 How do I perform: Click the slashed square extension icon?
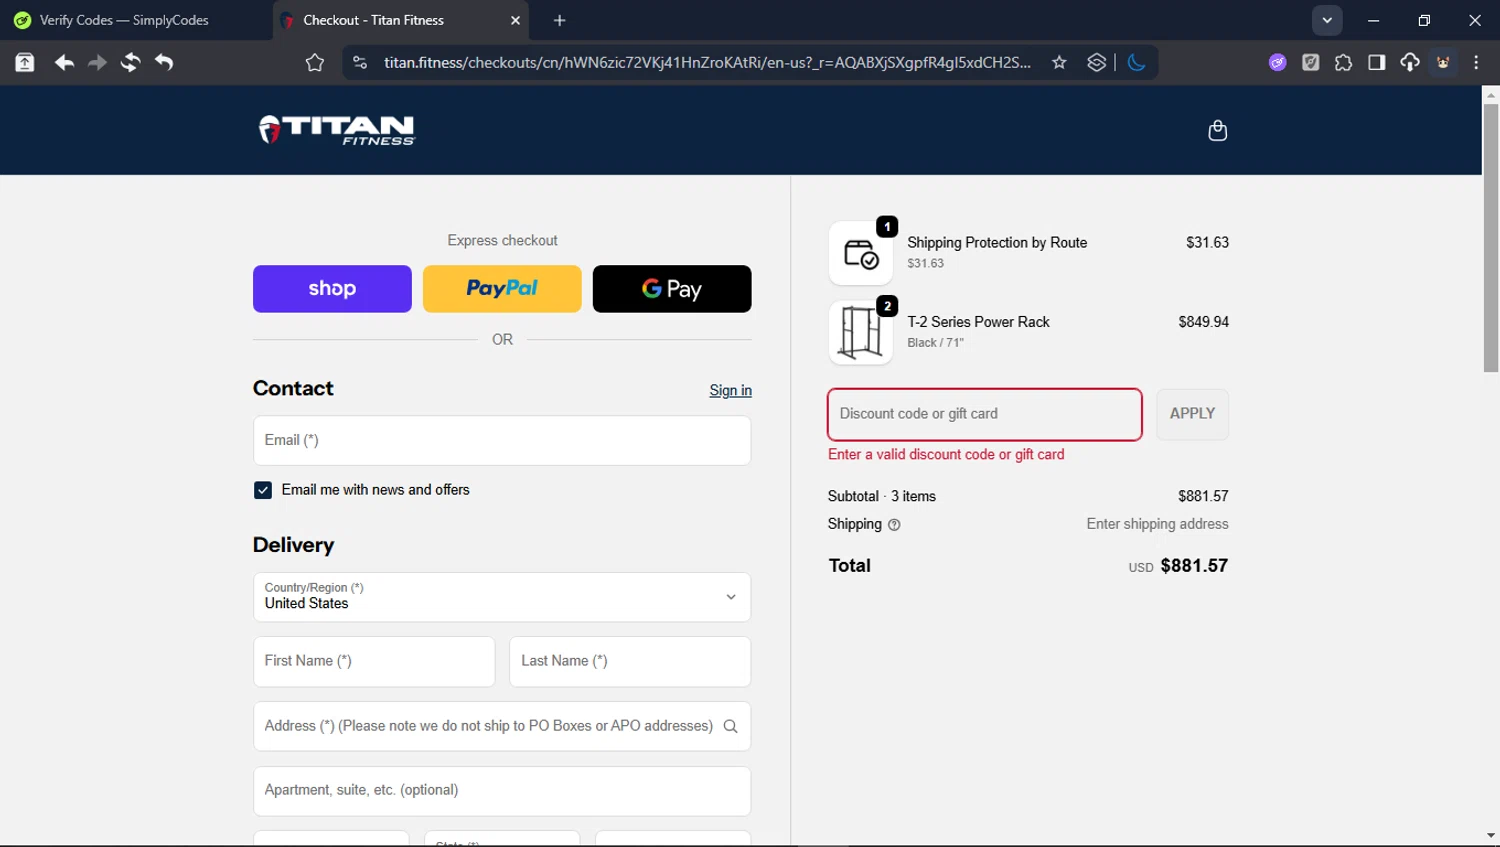point(1310,63)
